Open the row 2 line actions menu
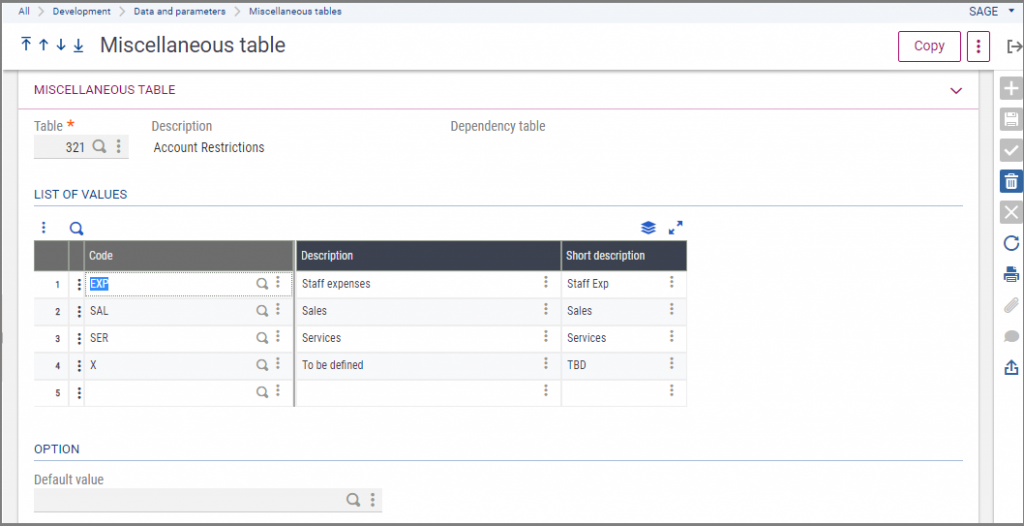 click(79, 312)
